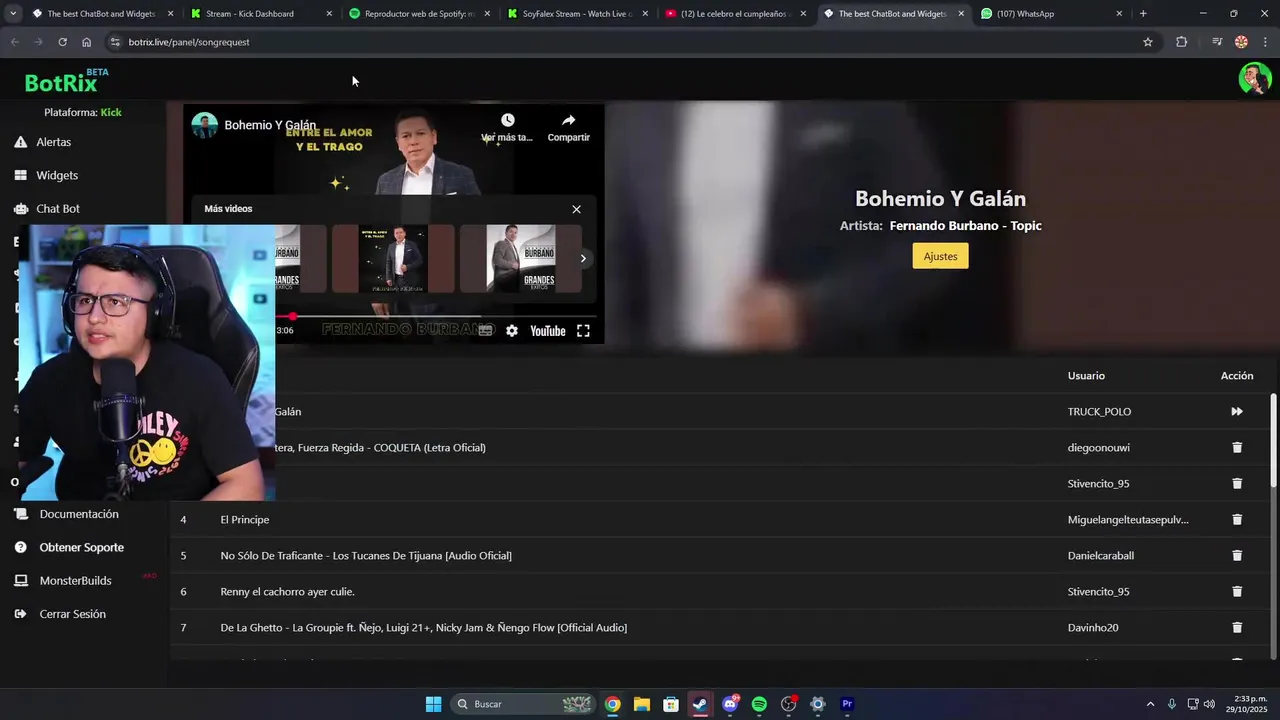Select the middle Entre el amor video thumbnail
1280x720 pixels.
393,258
